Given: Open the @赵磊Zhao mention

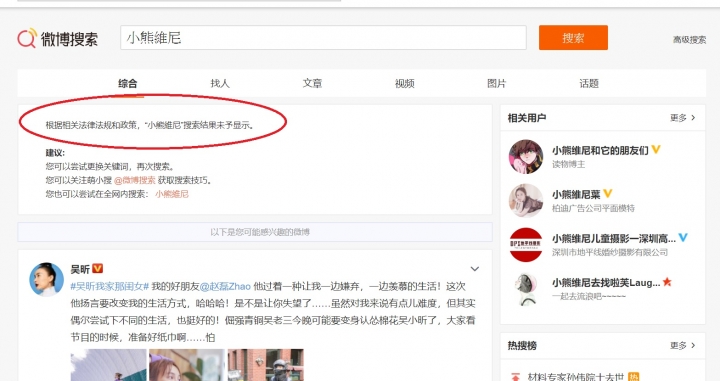Looking at the screenshot, I should [x=225, y=286].
